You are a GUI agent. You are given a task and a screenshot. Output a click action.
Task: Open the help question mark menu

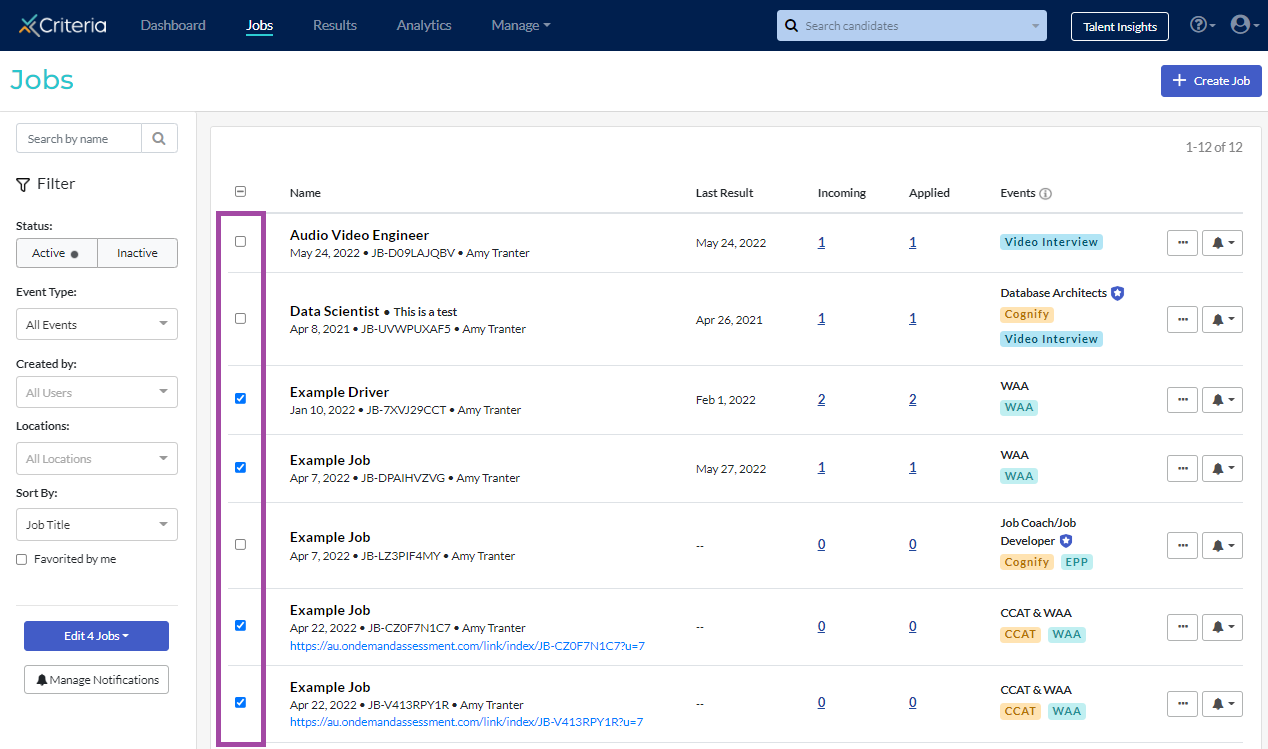tap(1202, 25)
